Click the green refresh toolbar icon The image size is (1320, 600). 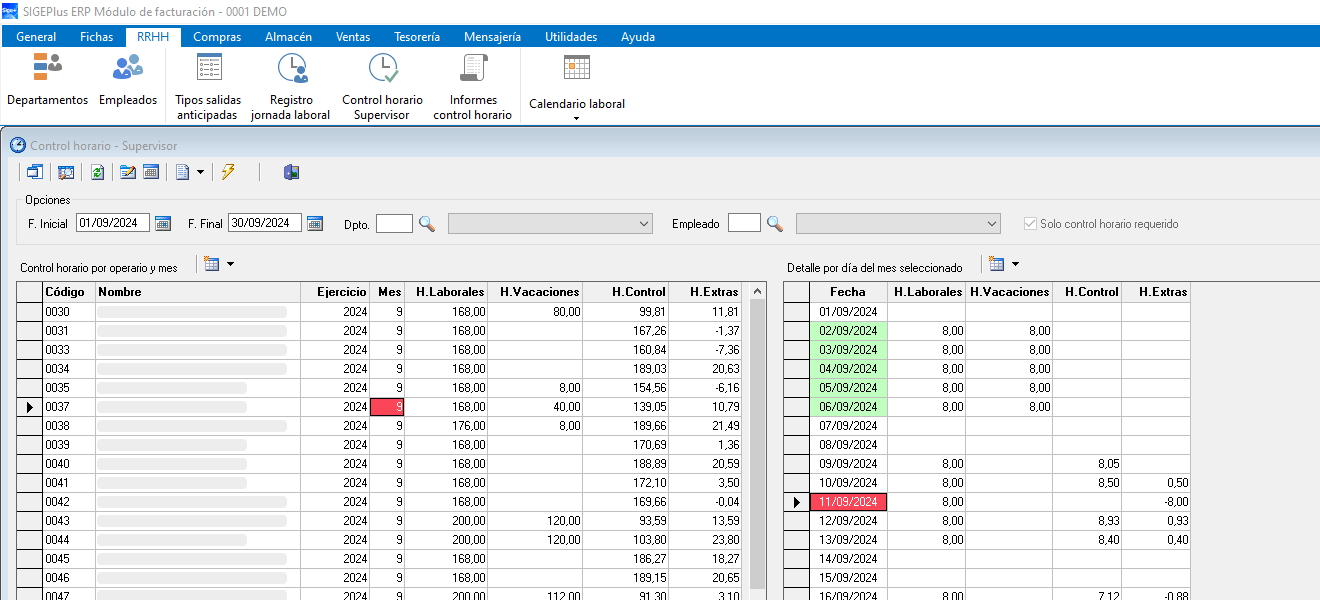click(x=97, y=172)
